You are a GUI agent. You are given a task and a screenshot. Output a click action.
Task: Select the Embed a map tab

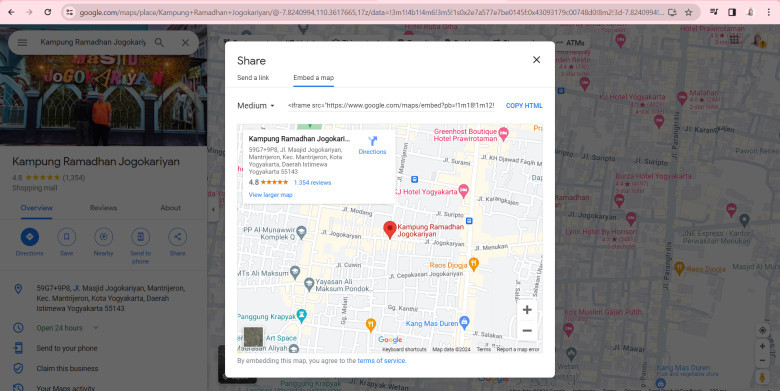pyautogui.click(x=313, y=78)
